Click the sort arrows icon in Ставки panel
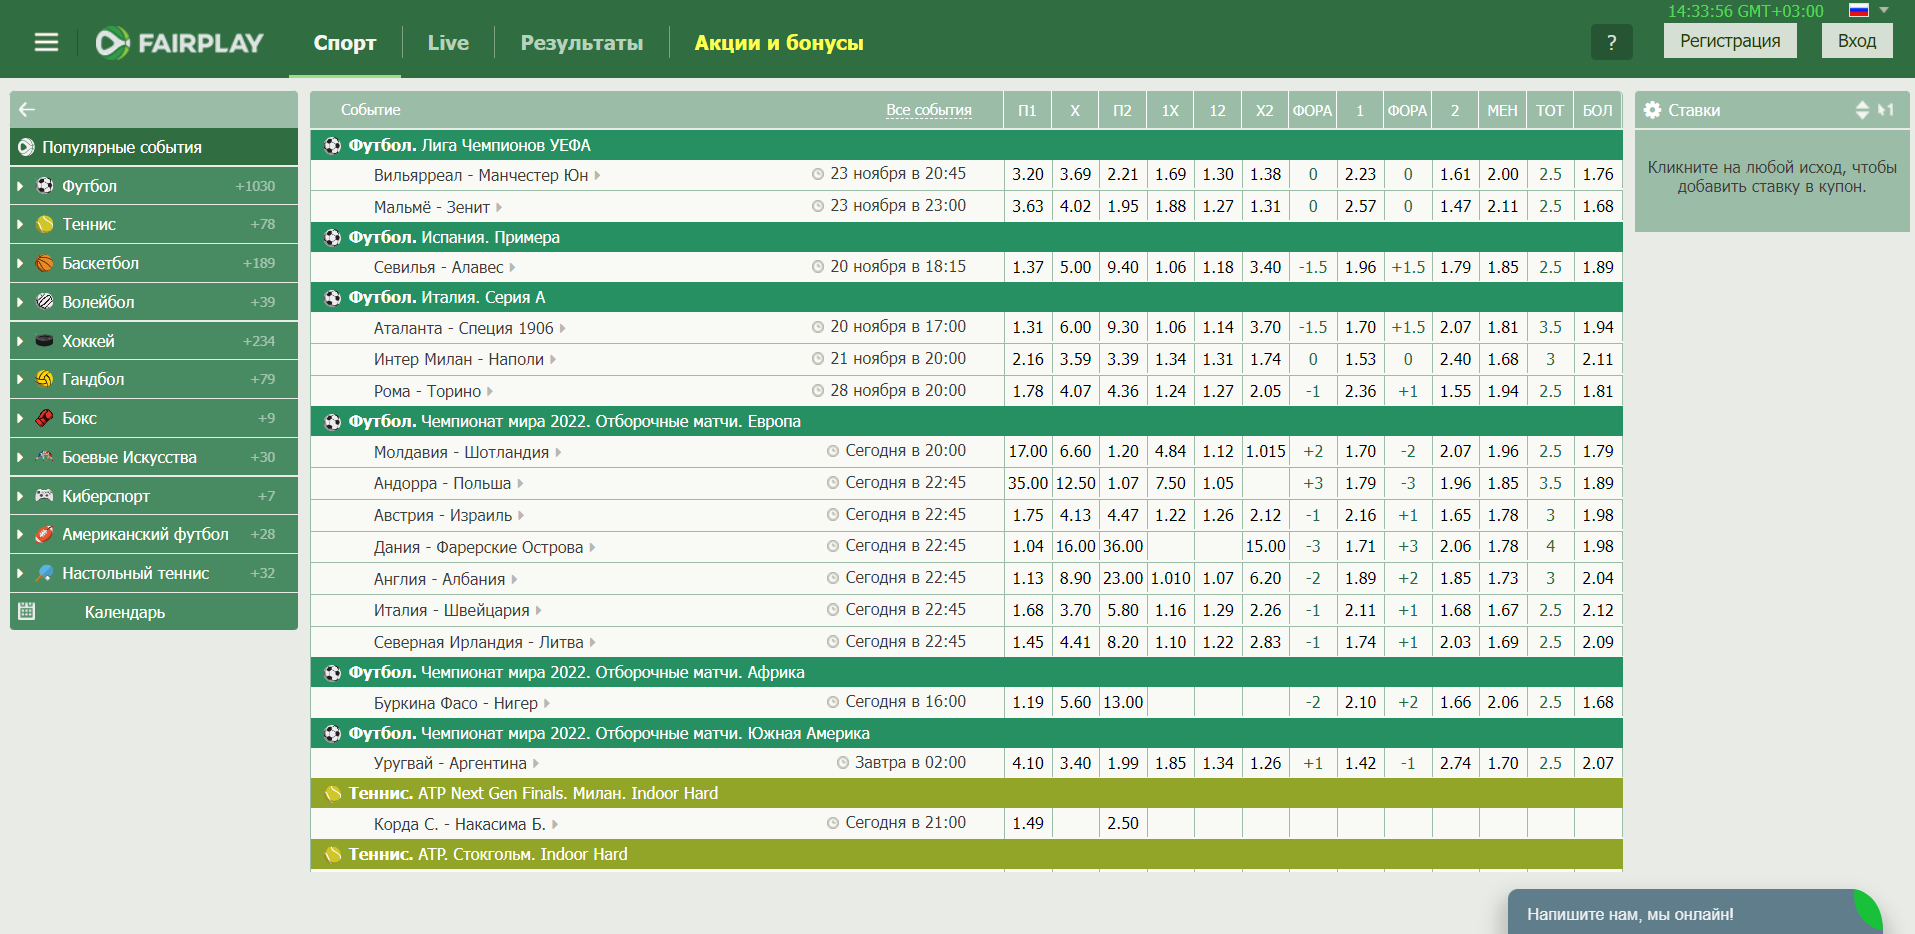The height and width of the screenshot is (934, 1915). point(1862,110)
